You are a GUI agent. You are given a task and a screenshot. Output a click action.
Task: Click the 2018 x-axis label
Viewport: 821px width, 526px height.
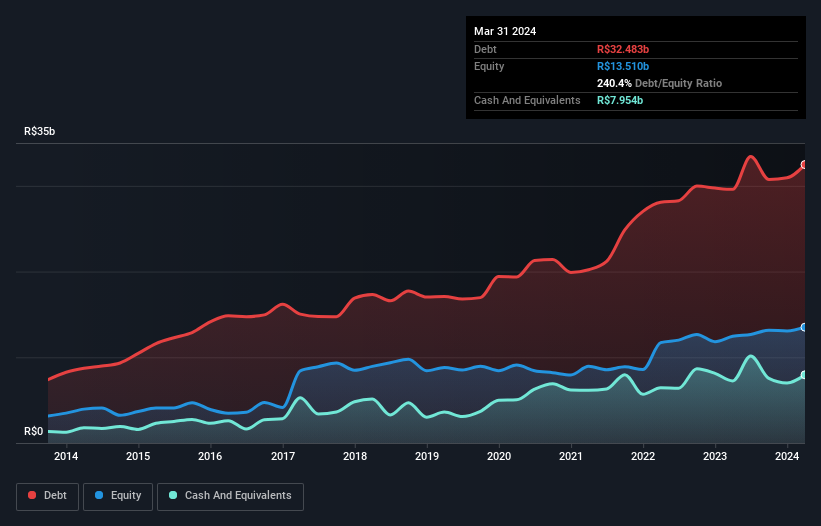point(355,456)
